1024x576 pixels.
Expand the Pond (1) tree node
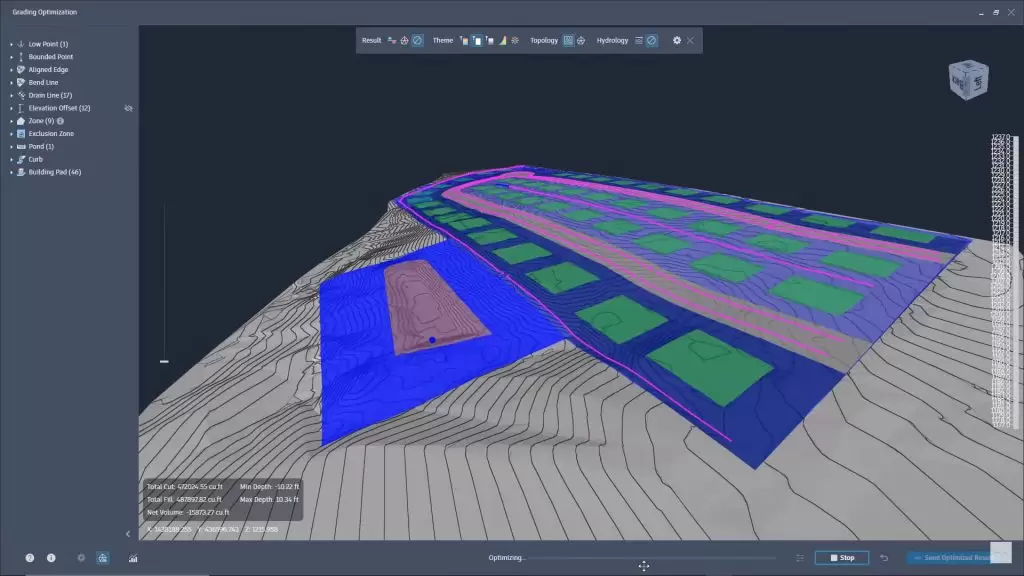(x=11, y=147)
